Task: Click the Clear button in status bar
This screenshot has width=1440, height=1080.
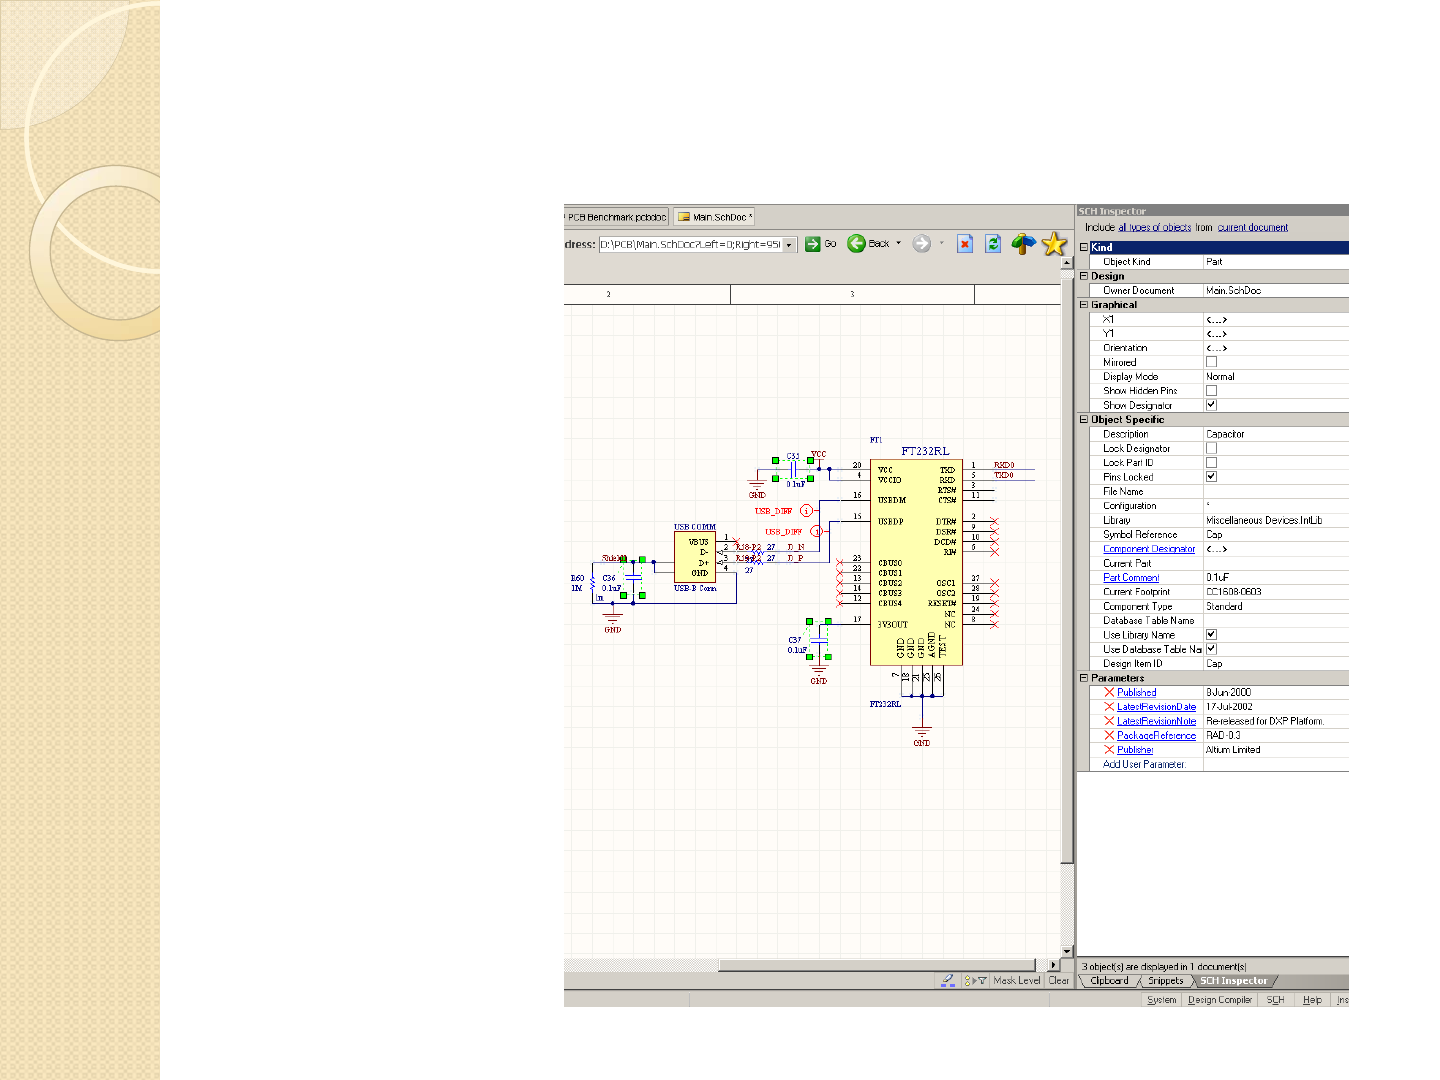Action: (1059, 981)
